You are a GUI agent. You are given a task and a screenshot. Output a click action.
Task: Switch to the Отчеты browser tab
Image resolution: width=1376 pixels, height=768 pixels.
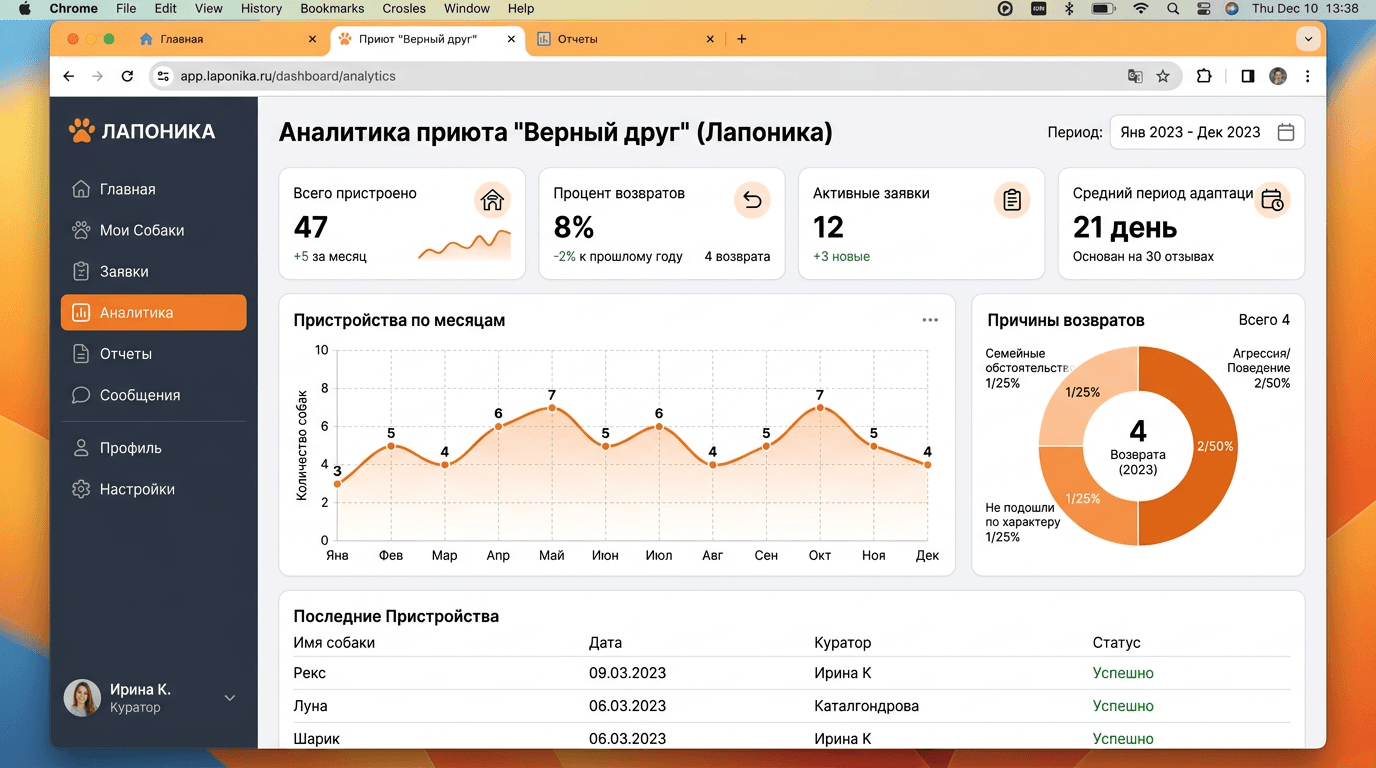tap(625, 39)
